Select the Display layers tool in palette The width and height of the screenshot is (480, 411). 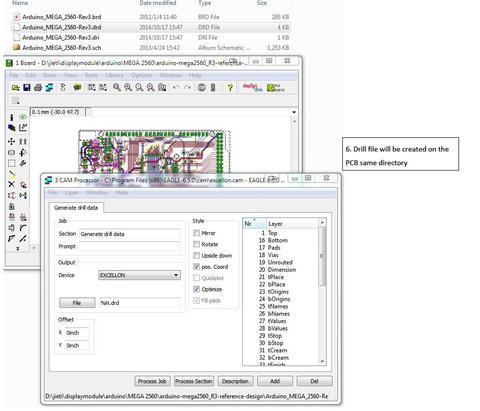point(12,128)
